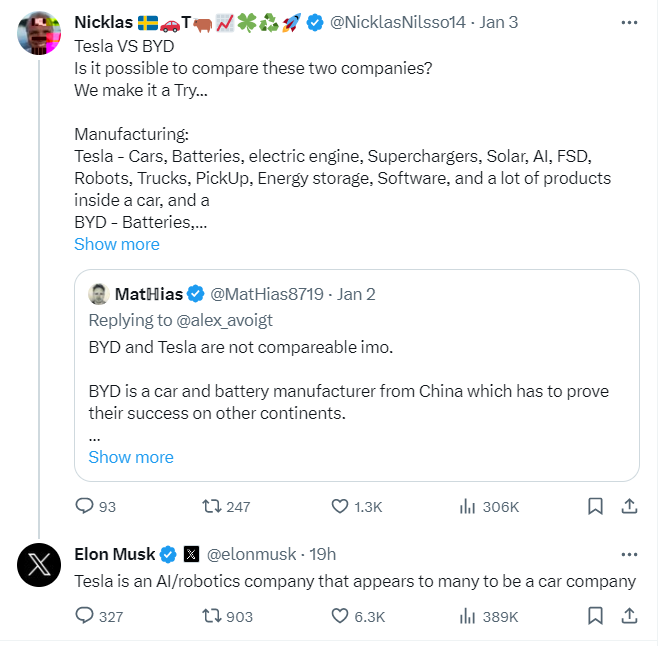This screenshot has height=646, width=658.
Task: Bookmark Nicklas's Tesla VS BYD post
Action: [x=595, y=507]
